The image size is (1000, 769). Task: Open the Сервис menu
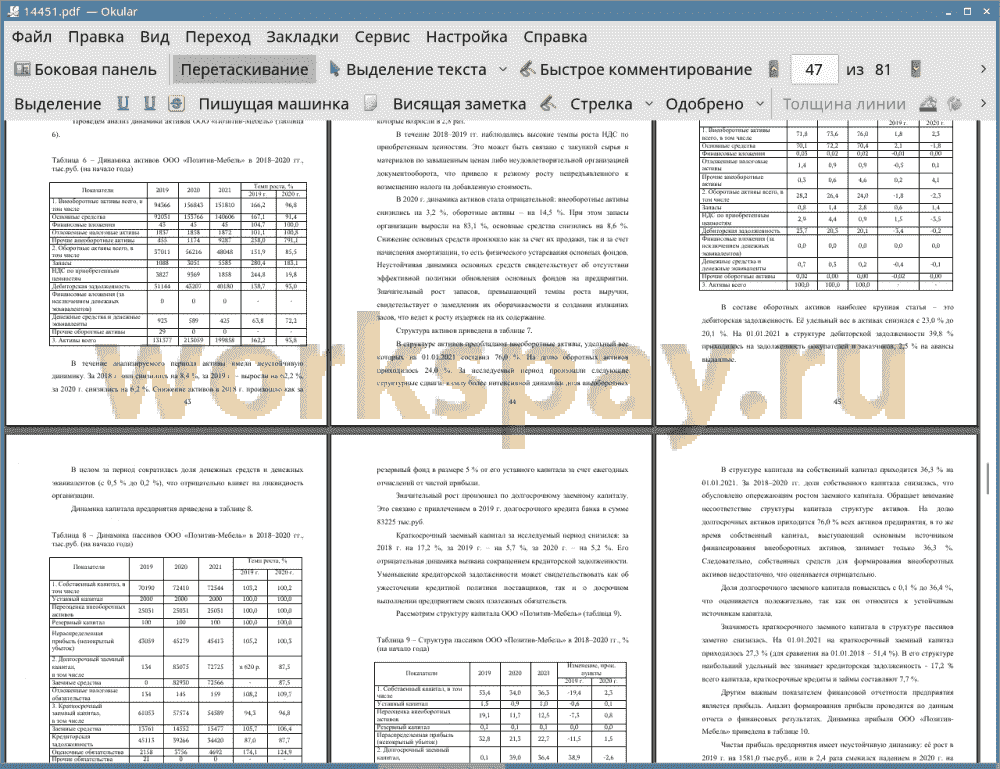point(382,37)
